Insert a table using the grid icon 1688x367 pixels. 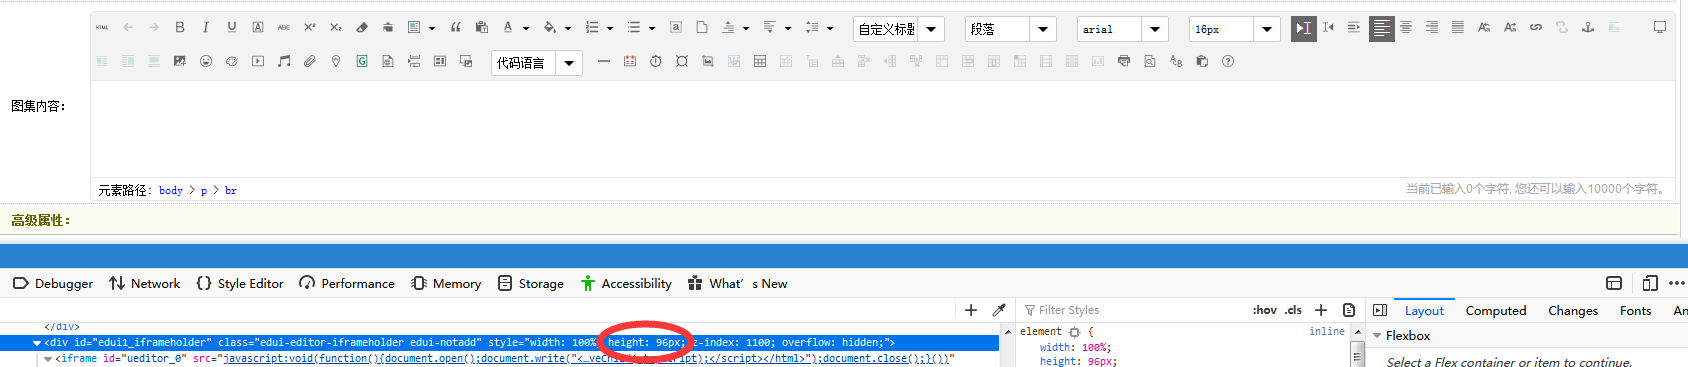point(760,61)
